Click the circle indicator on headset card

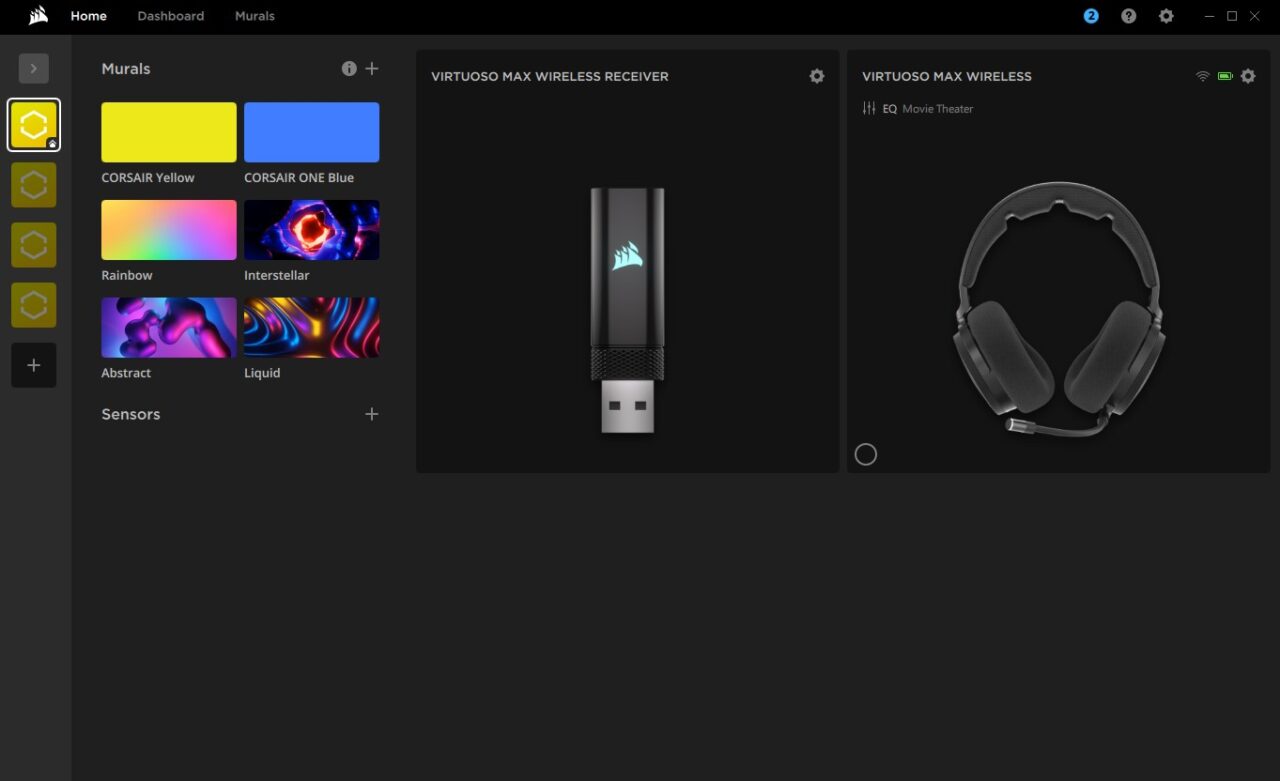tap(866, 454)
